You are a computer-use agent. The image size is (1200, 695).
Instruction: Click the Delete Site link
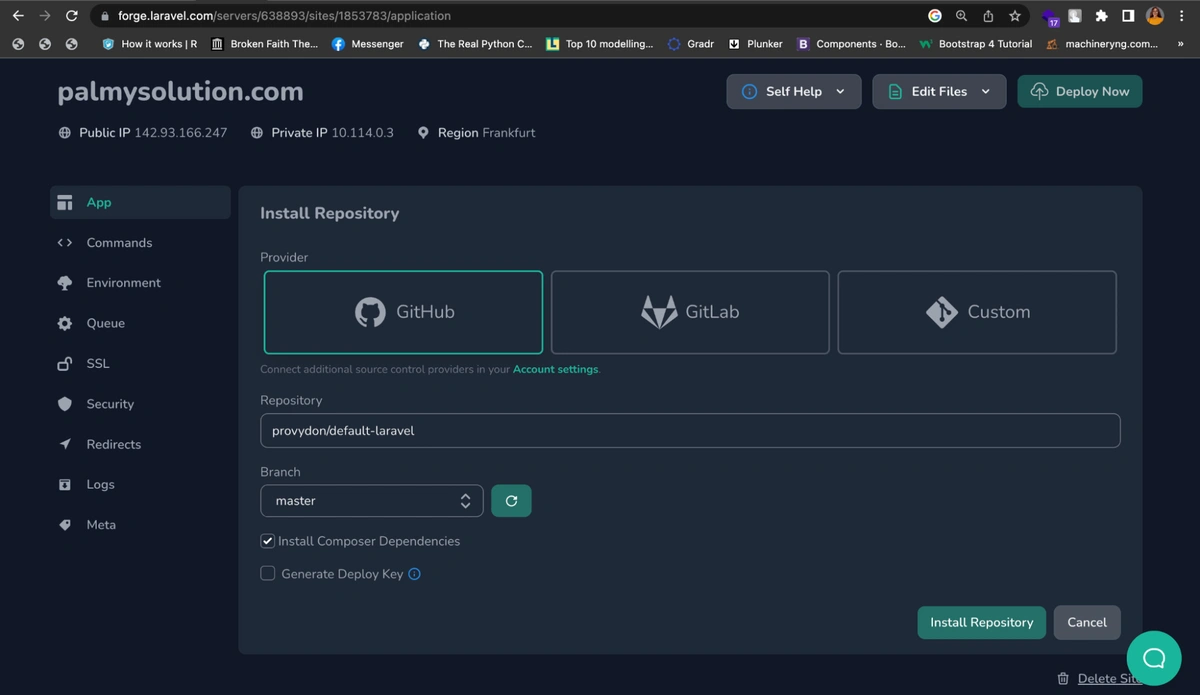tap(1110, 679)
